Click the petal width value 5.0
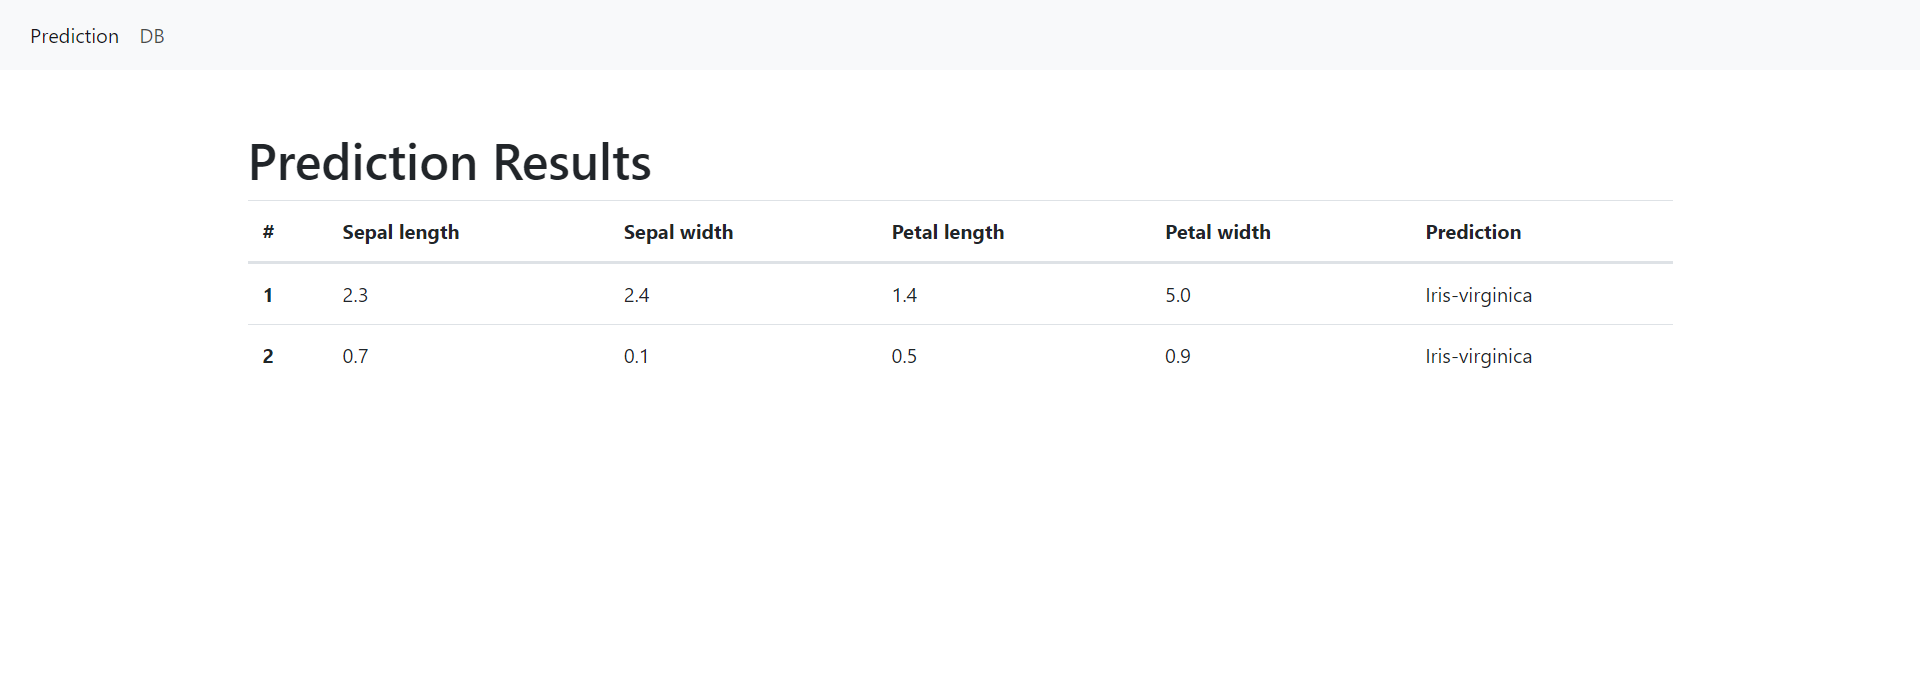The height and width of the screenshot is (699, 1920). 1178,294
